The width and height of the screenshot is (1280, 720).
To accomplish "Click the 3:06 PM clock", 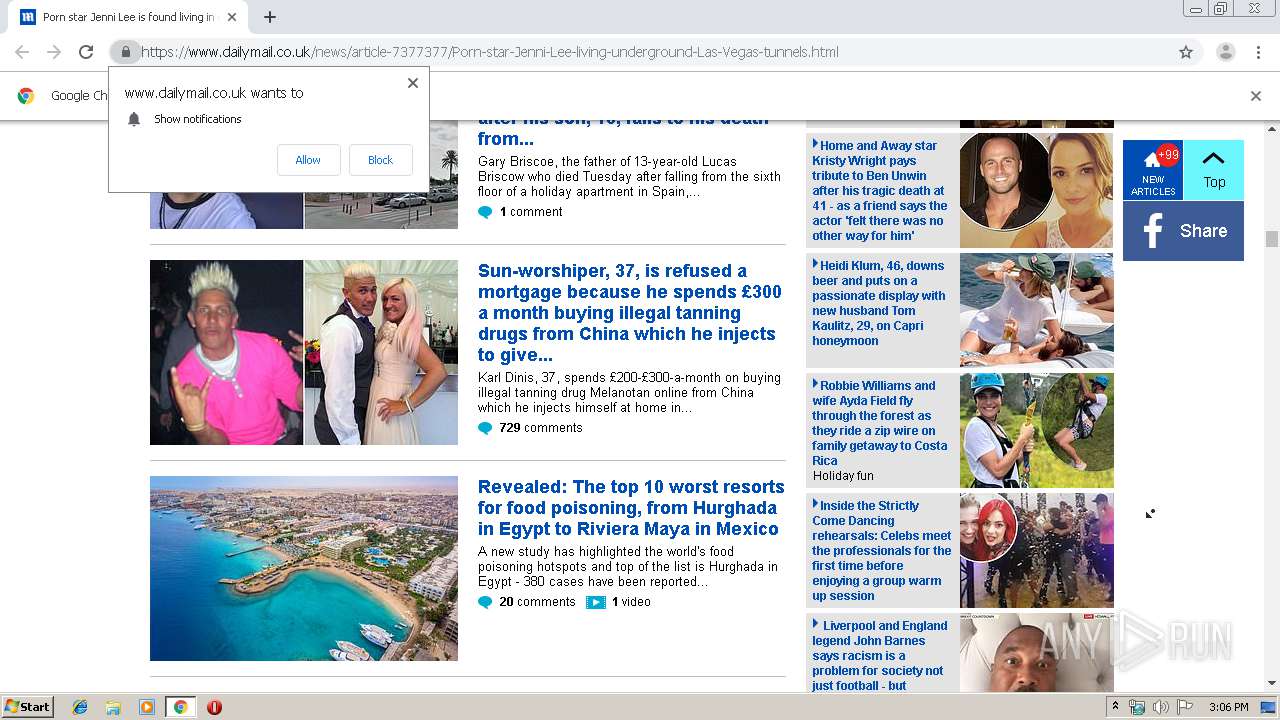I will (x=1228, y=707).
